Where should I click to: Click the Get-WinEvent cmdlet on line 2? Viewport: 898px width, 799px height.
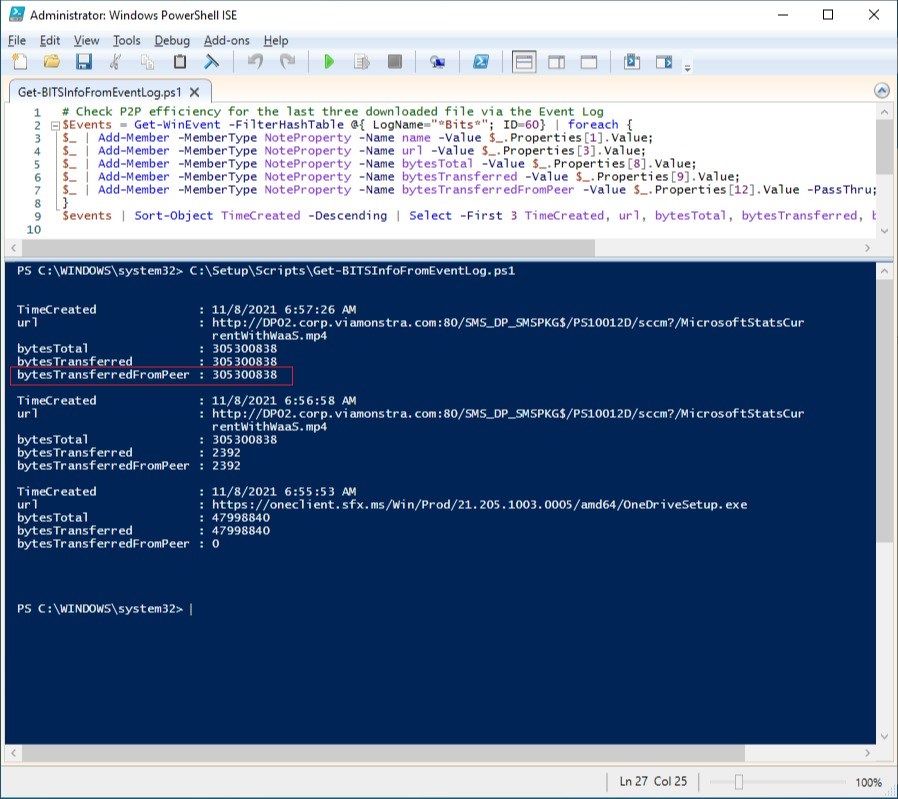(177, 124)
